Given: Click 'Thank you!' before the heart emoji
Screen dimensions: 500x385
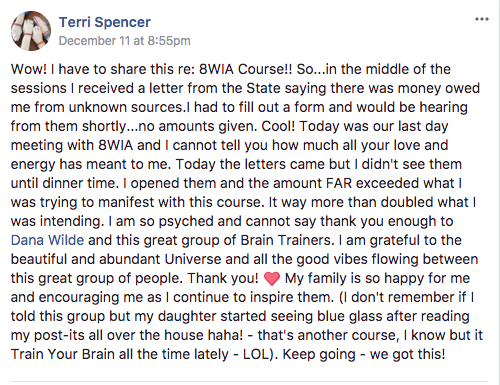Looking at the screenshot, I should (223, 278).
